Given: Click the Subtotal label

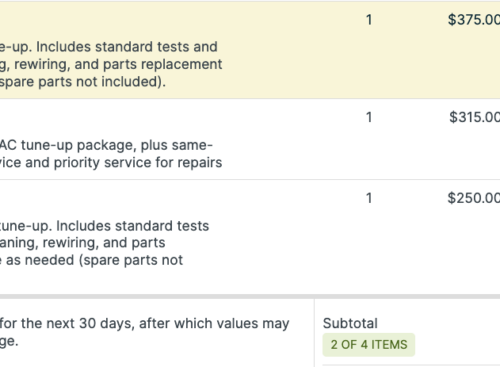Looking at the screenshot, I should tap(350, 323).
